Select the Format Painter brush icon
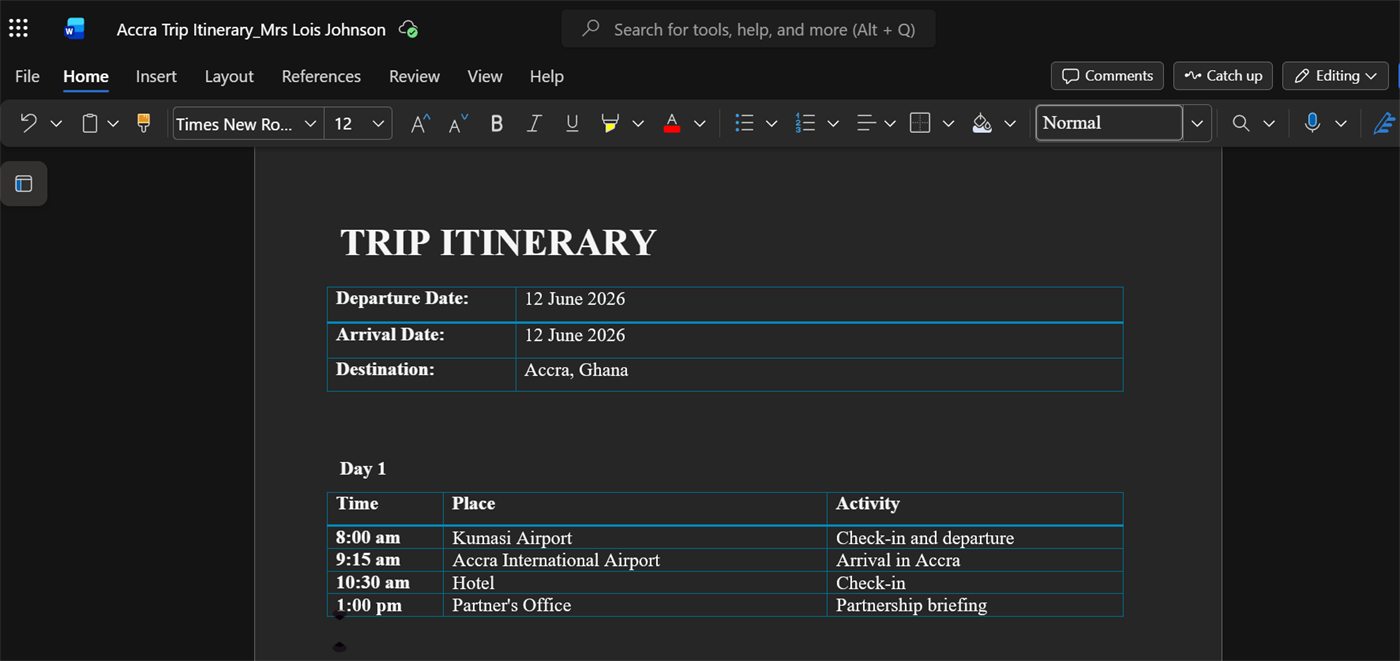 (143, 123)
